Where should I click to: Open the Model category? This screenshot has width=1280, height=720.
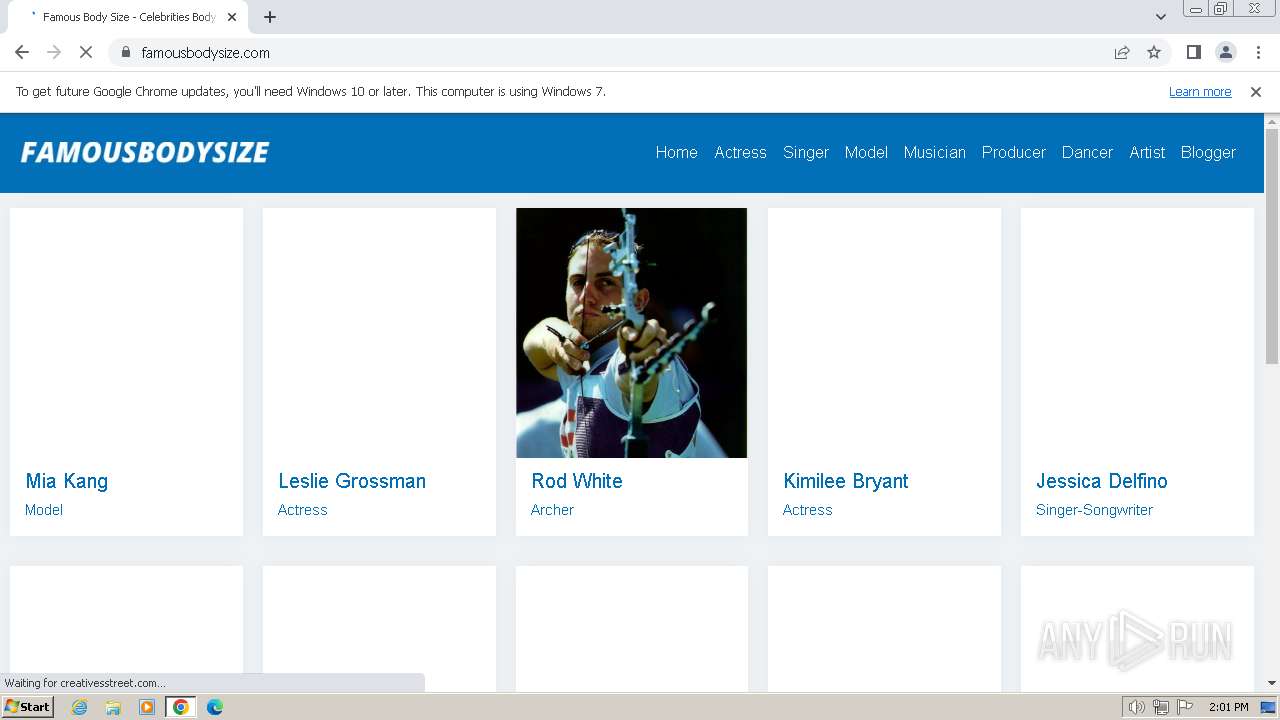click(866, 152)
